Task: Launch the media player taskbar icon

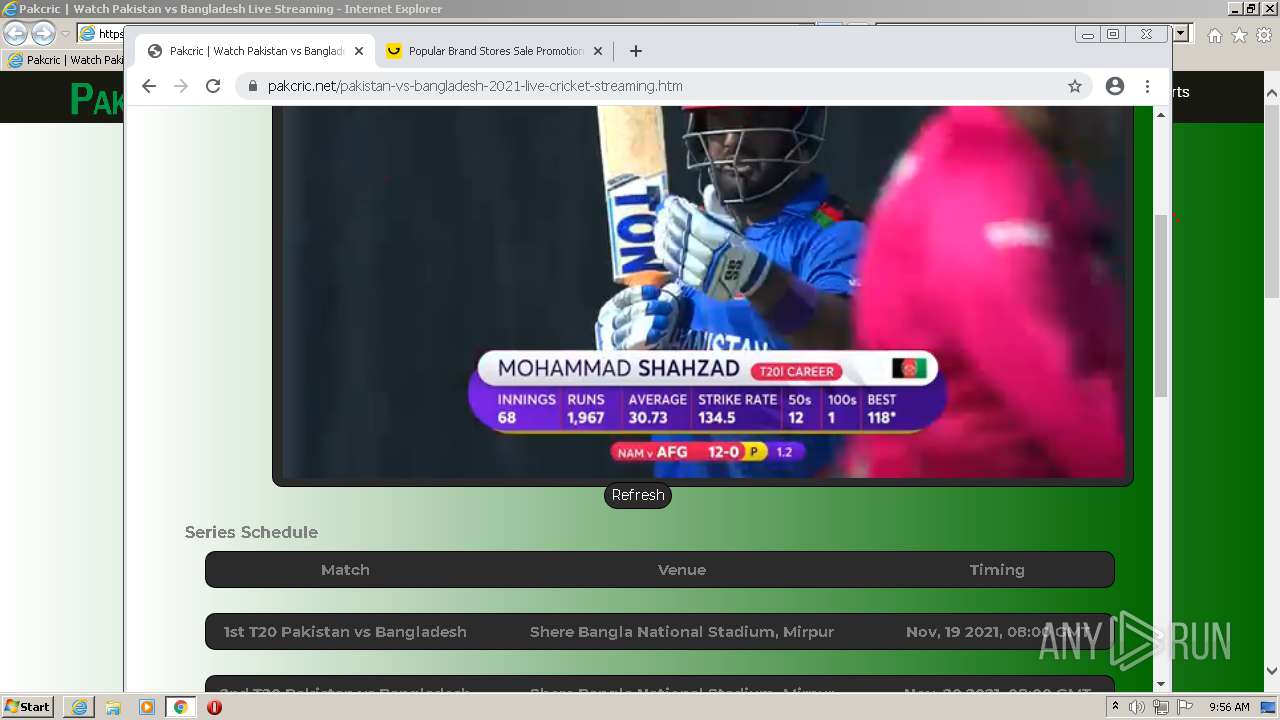Action: [147, 707]
